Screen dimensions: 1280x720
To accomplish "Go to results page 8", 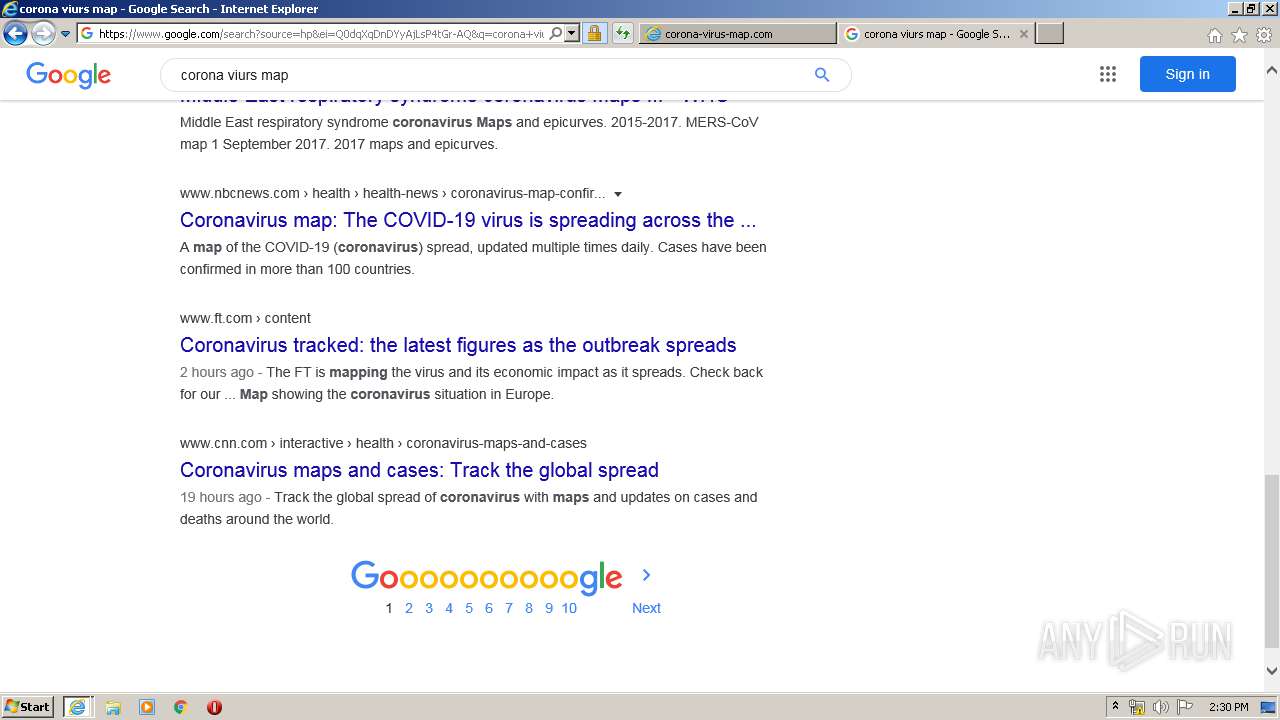I will 528,608.
